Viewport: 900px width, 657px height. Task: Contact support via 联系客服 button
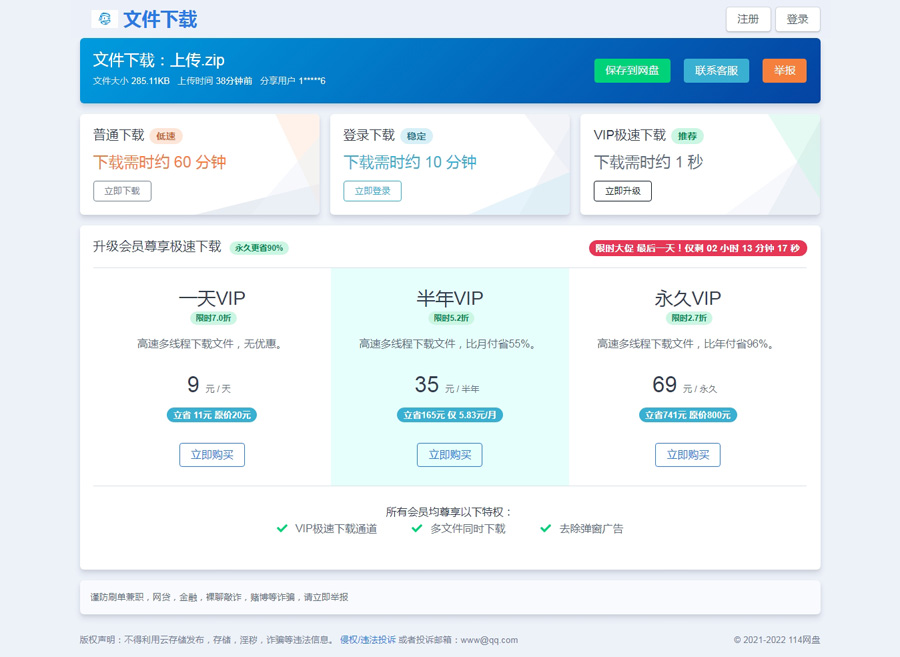[x=716, y=71]
